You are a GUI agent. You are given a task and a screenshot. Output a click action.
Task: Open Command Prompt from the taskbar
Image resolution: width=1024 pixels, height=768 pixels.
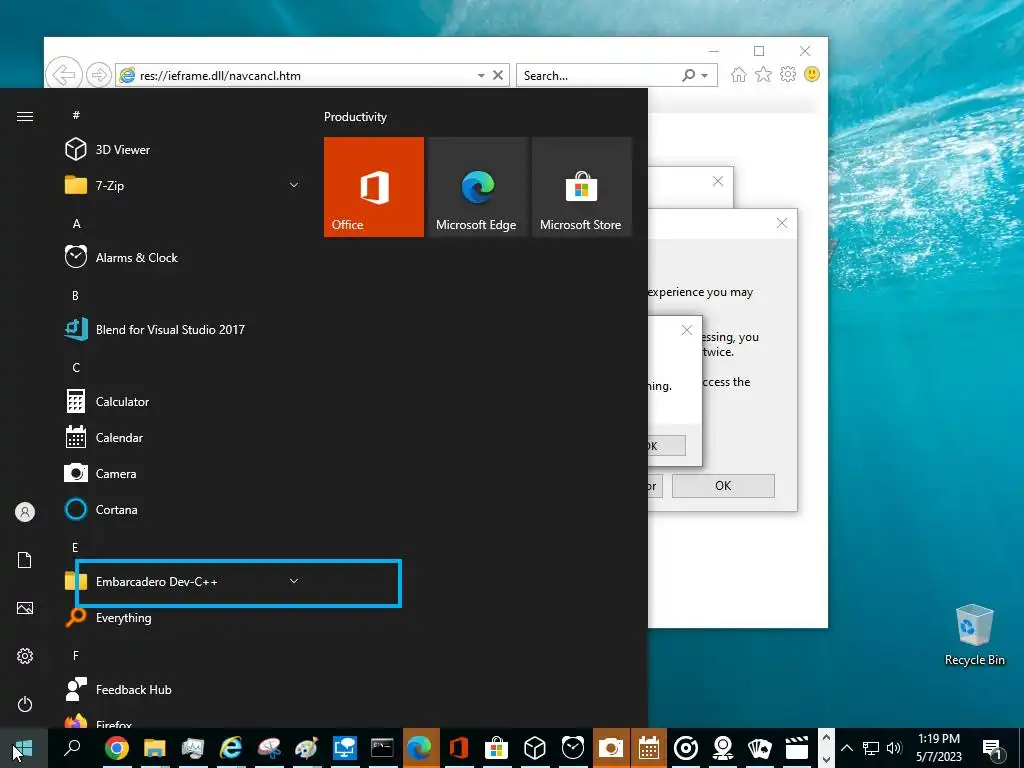(382, 748)
